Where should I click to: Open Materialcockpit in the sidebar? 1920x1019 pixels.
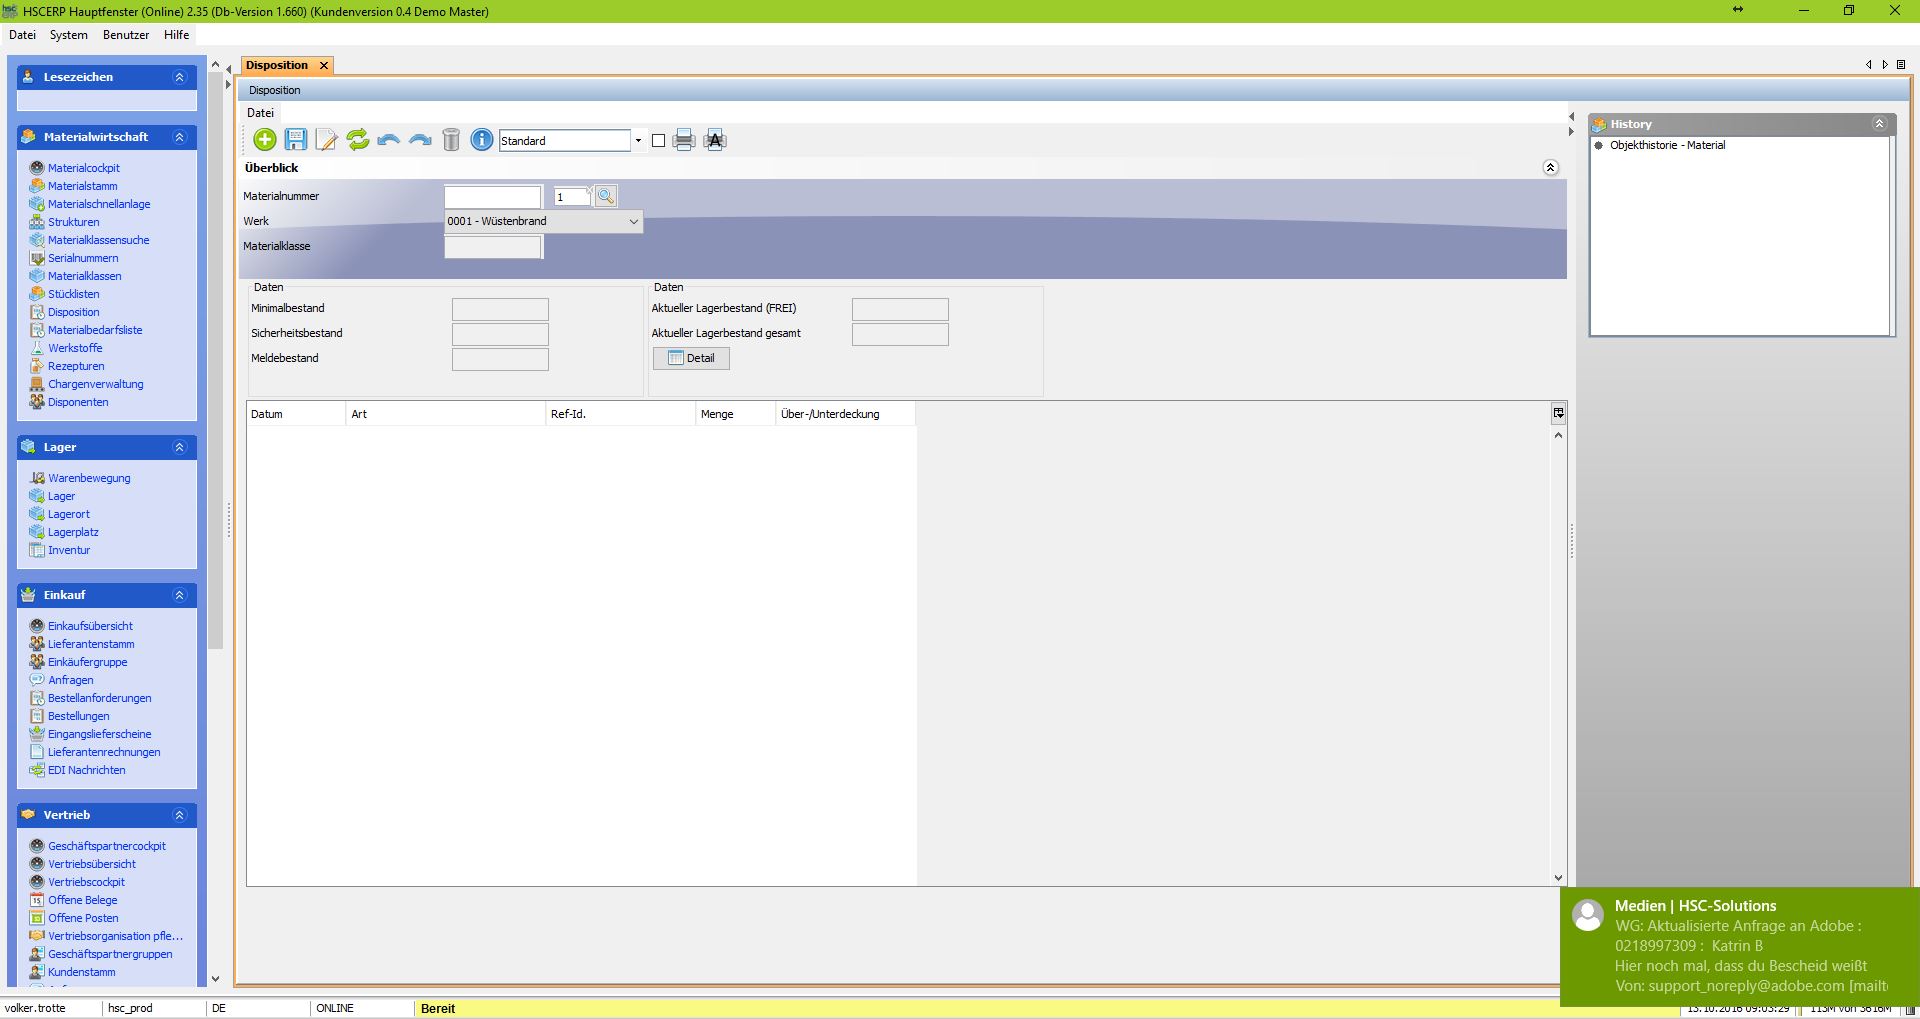point(84,168)
